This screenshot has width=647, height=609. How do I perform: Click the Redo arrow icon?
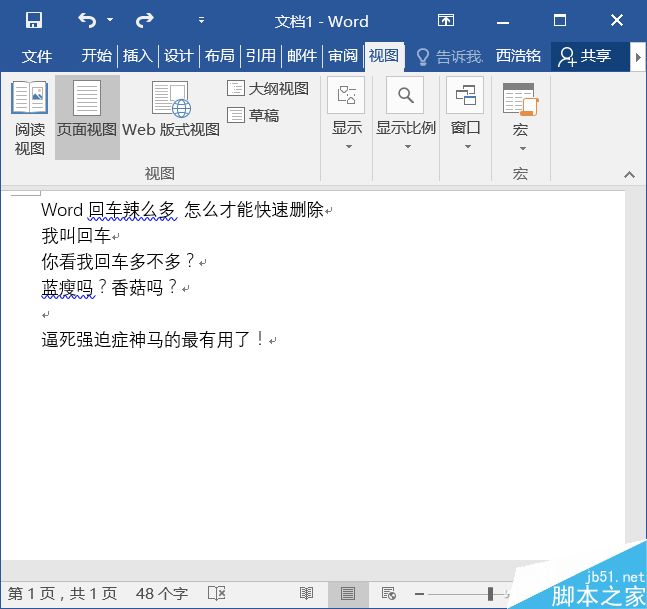pos(144,20)
